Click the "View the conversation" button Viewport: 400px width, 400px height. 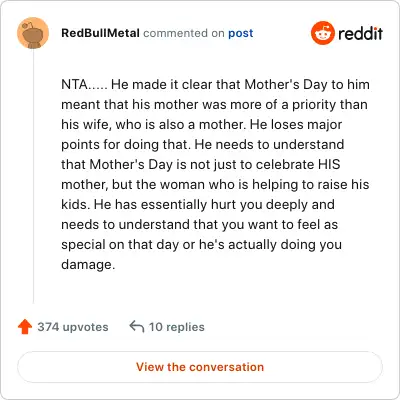(x=200, y=367)
